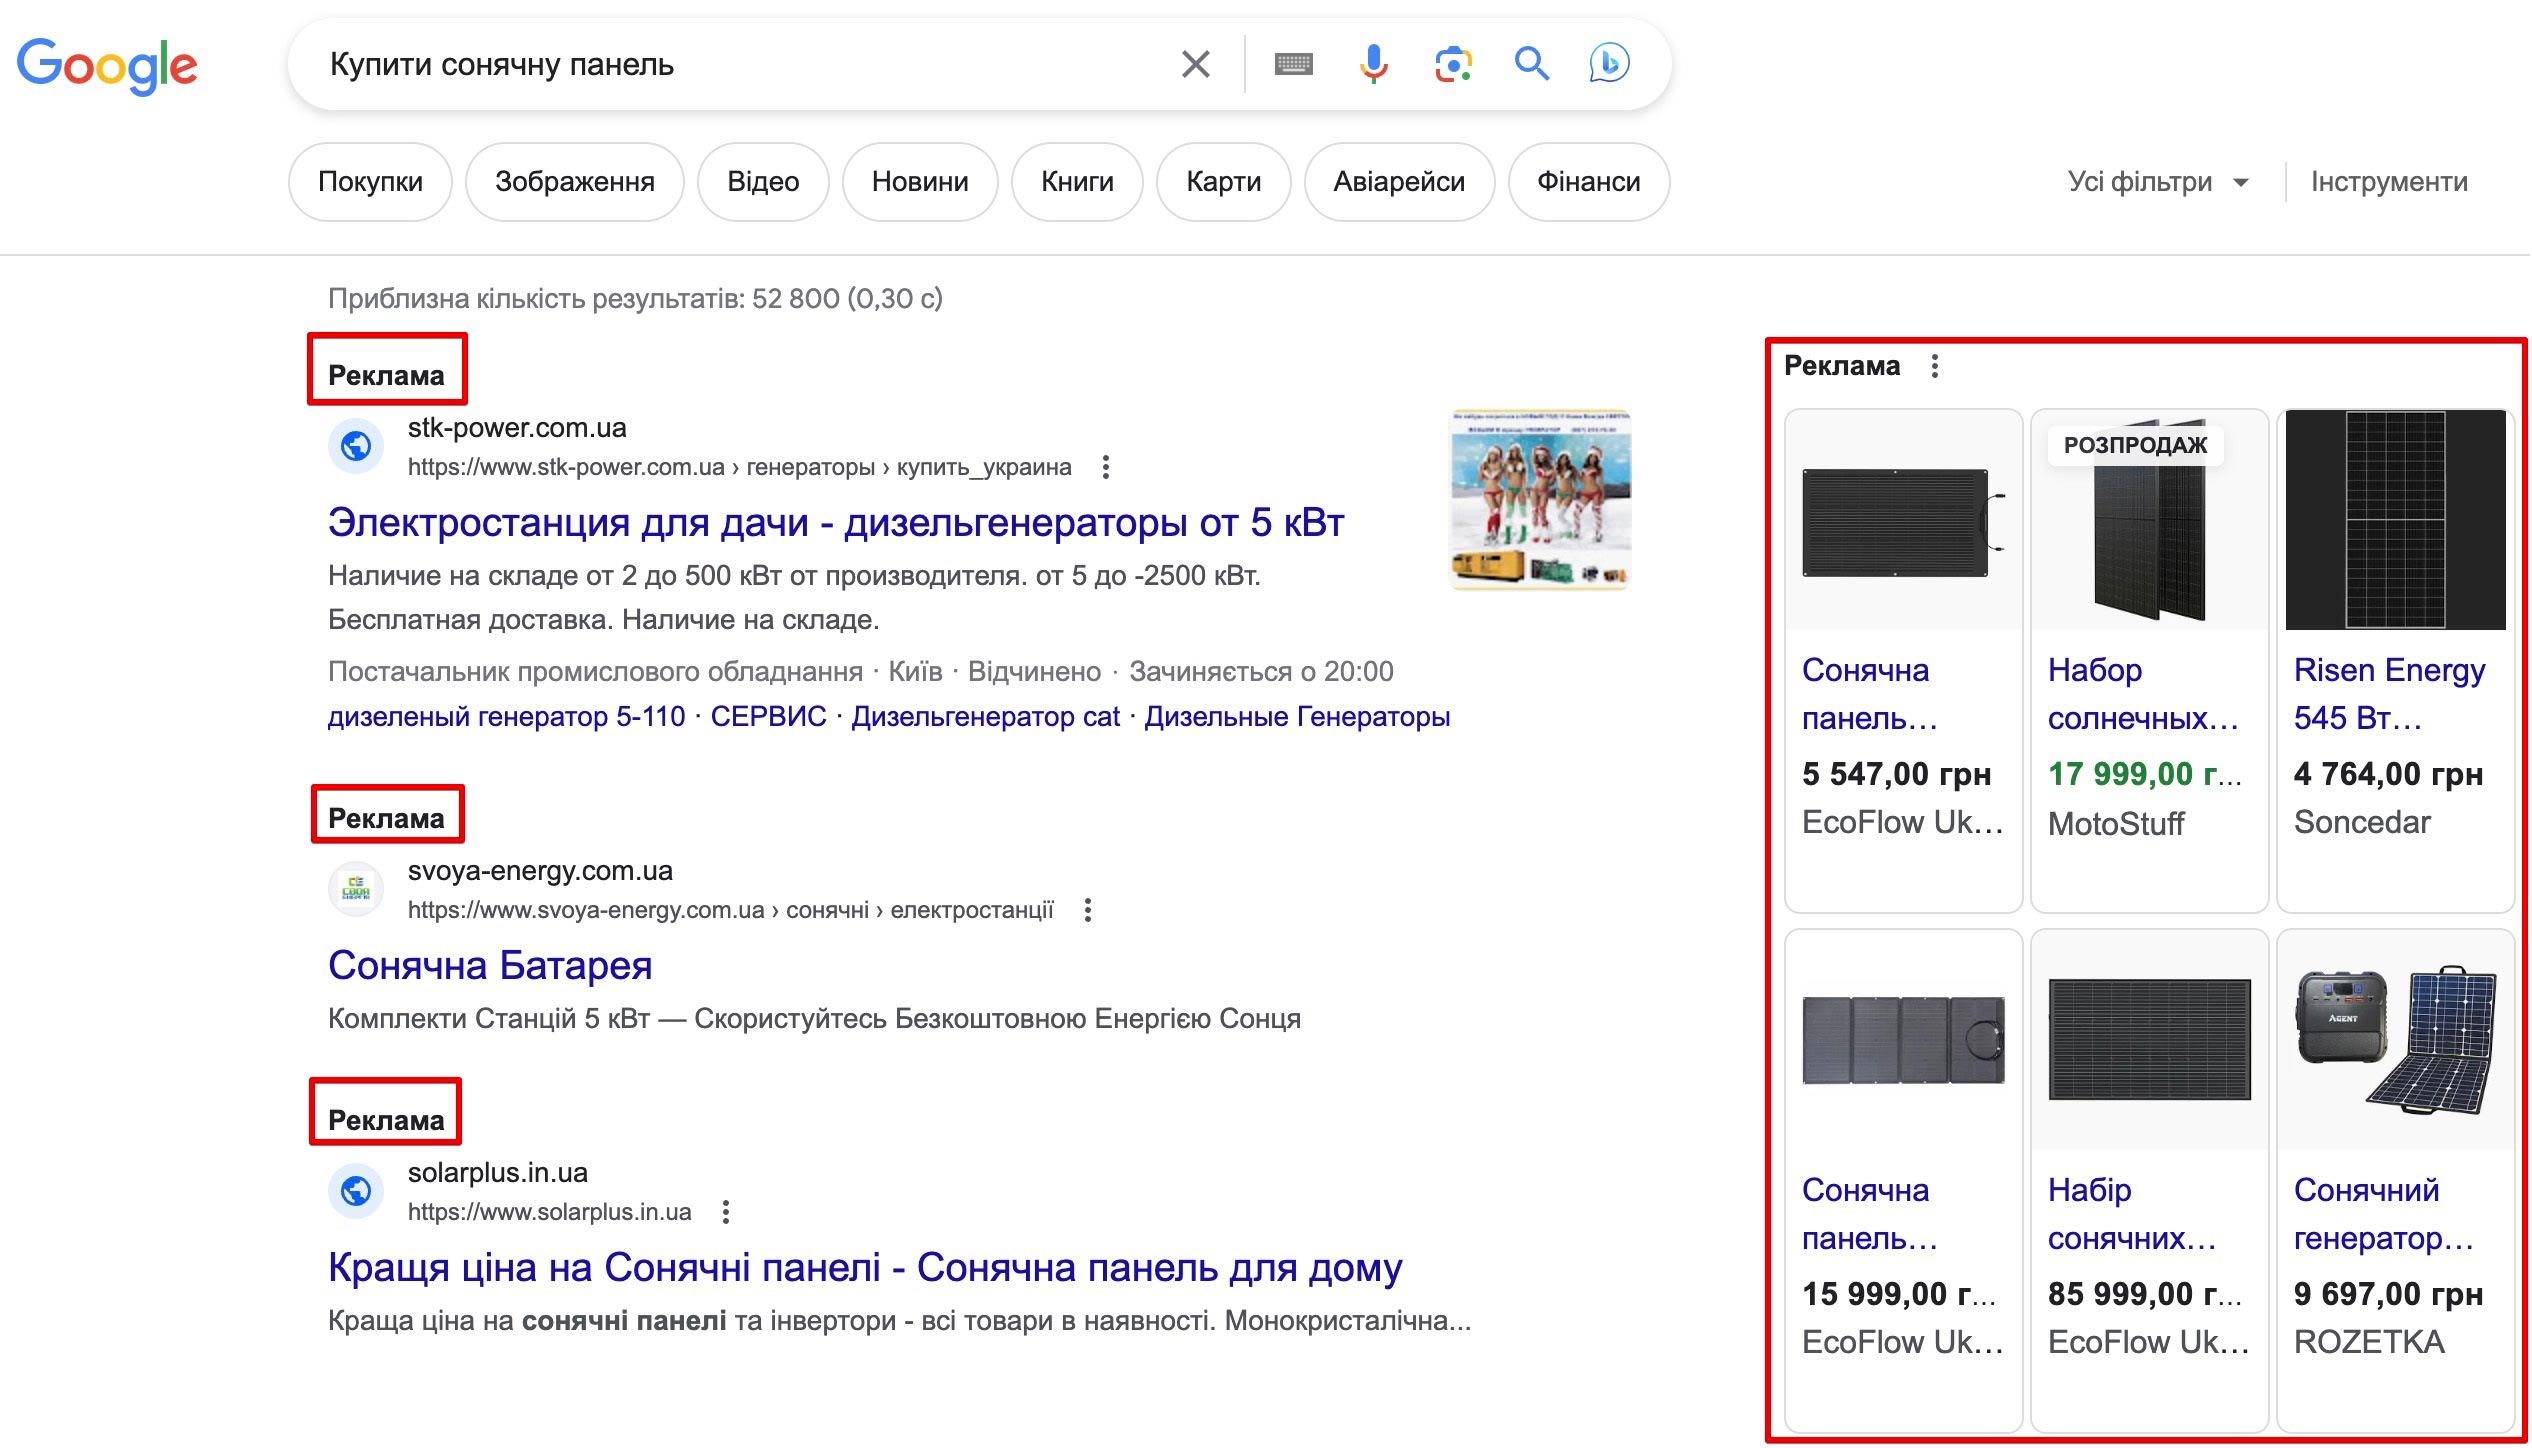
Task: Open three-dot menu for solarplus ad
Action: pos(726,1212)
